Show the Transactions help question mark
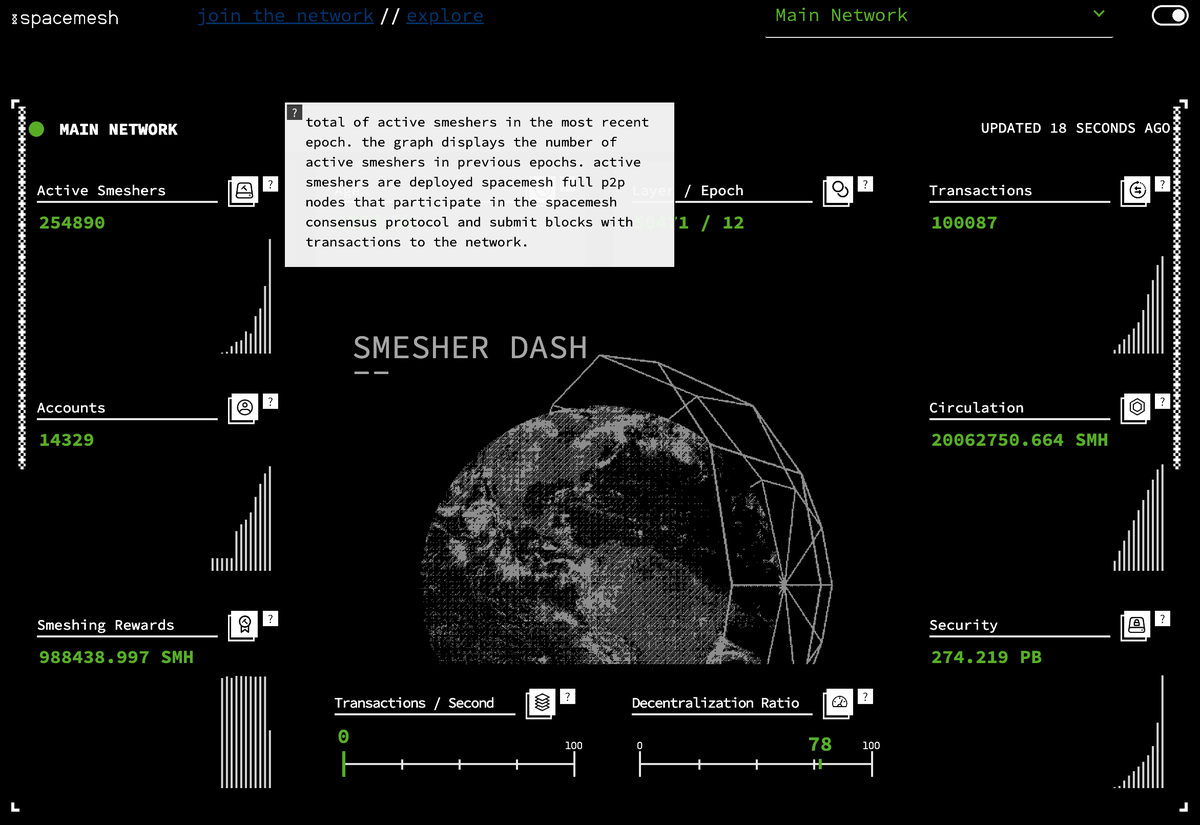1200x825 pixels. 1162,184
